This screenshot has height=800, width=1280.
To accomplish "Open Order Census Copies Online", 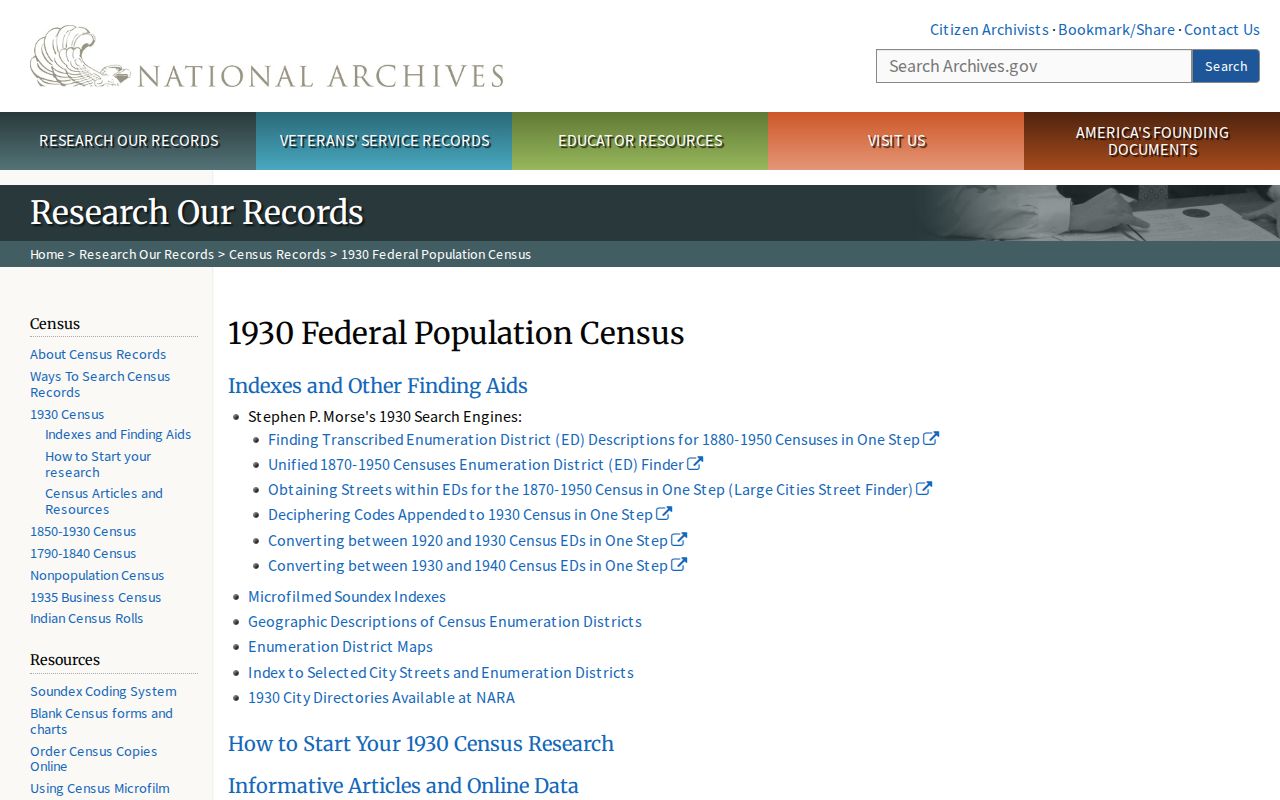I will [93, 758].
